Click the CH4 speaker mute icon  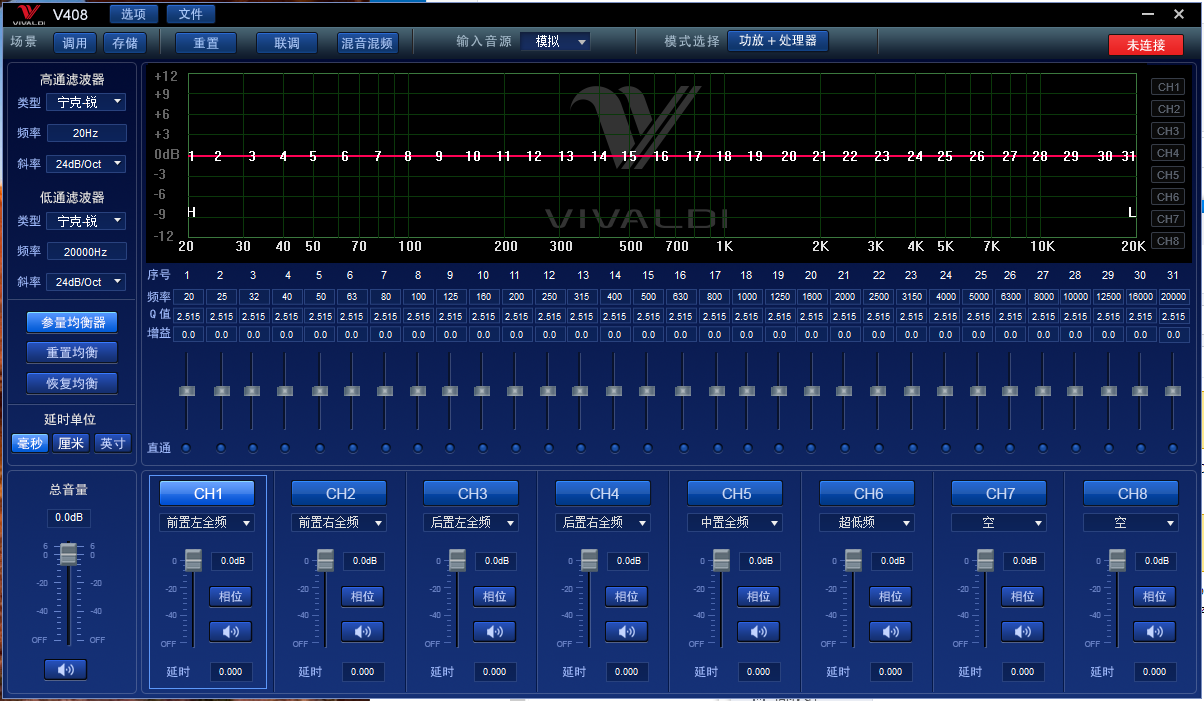click(626, 631)
